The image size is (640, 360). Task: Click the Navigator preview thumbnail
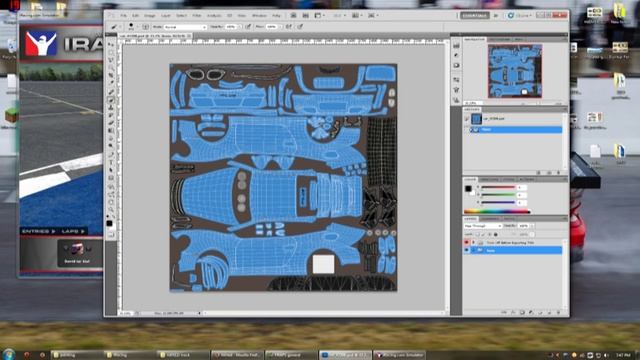coord(515,71)
